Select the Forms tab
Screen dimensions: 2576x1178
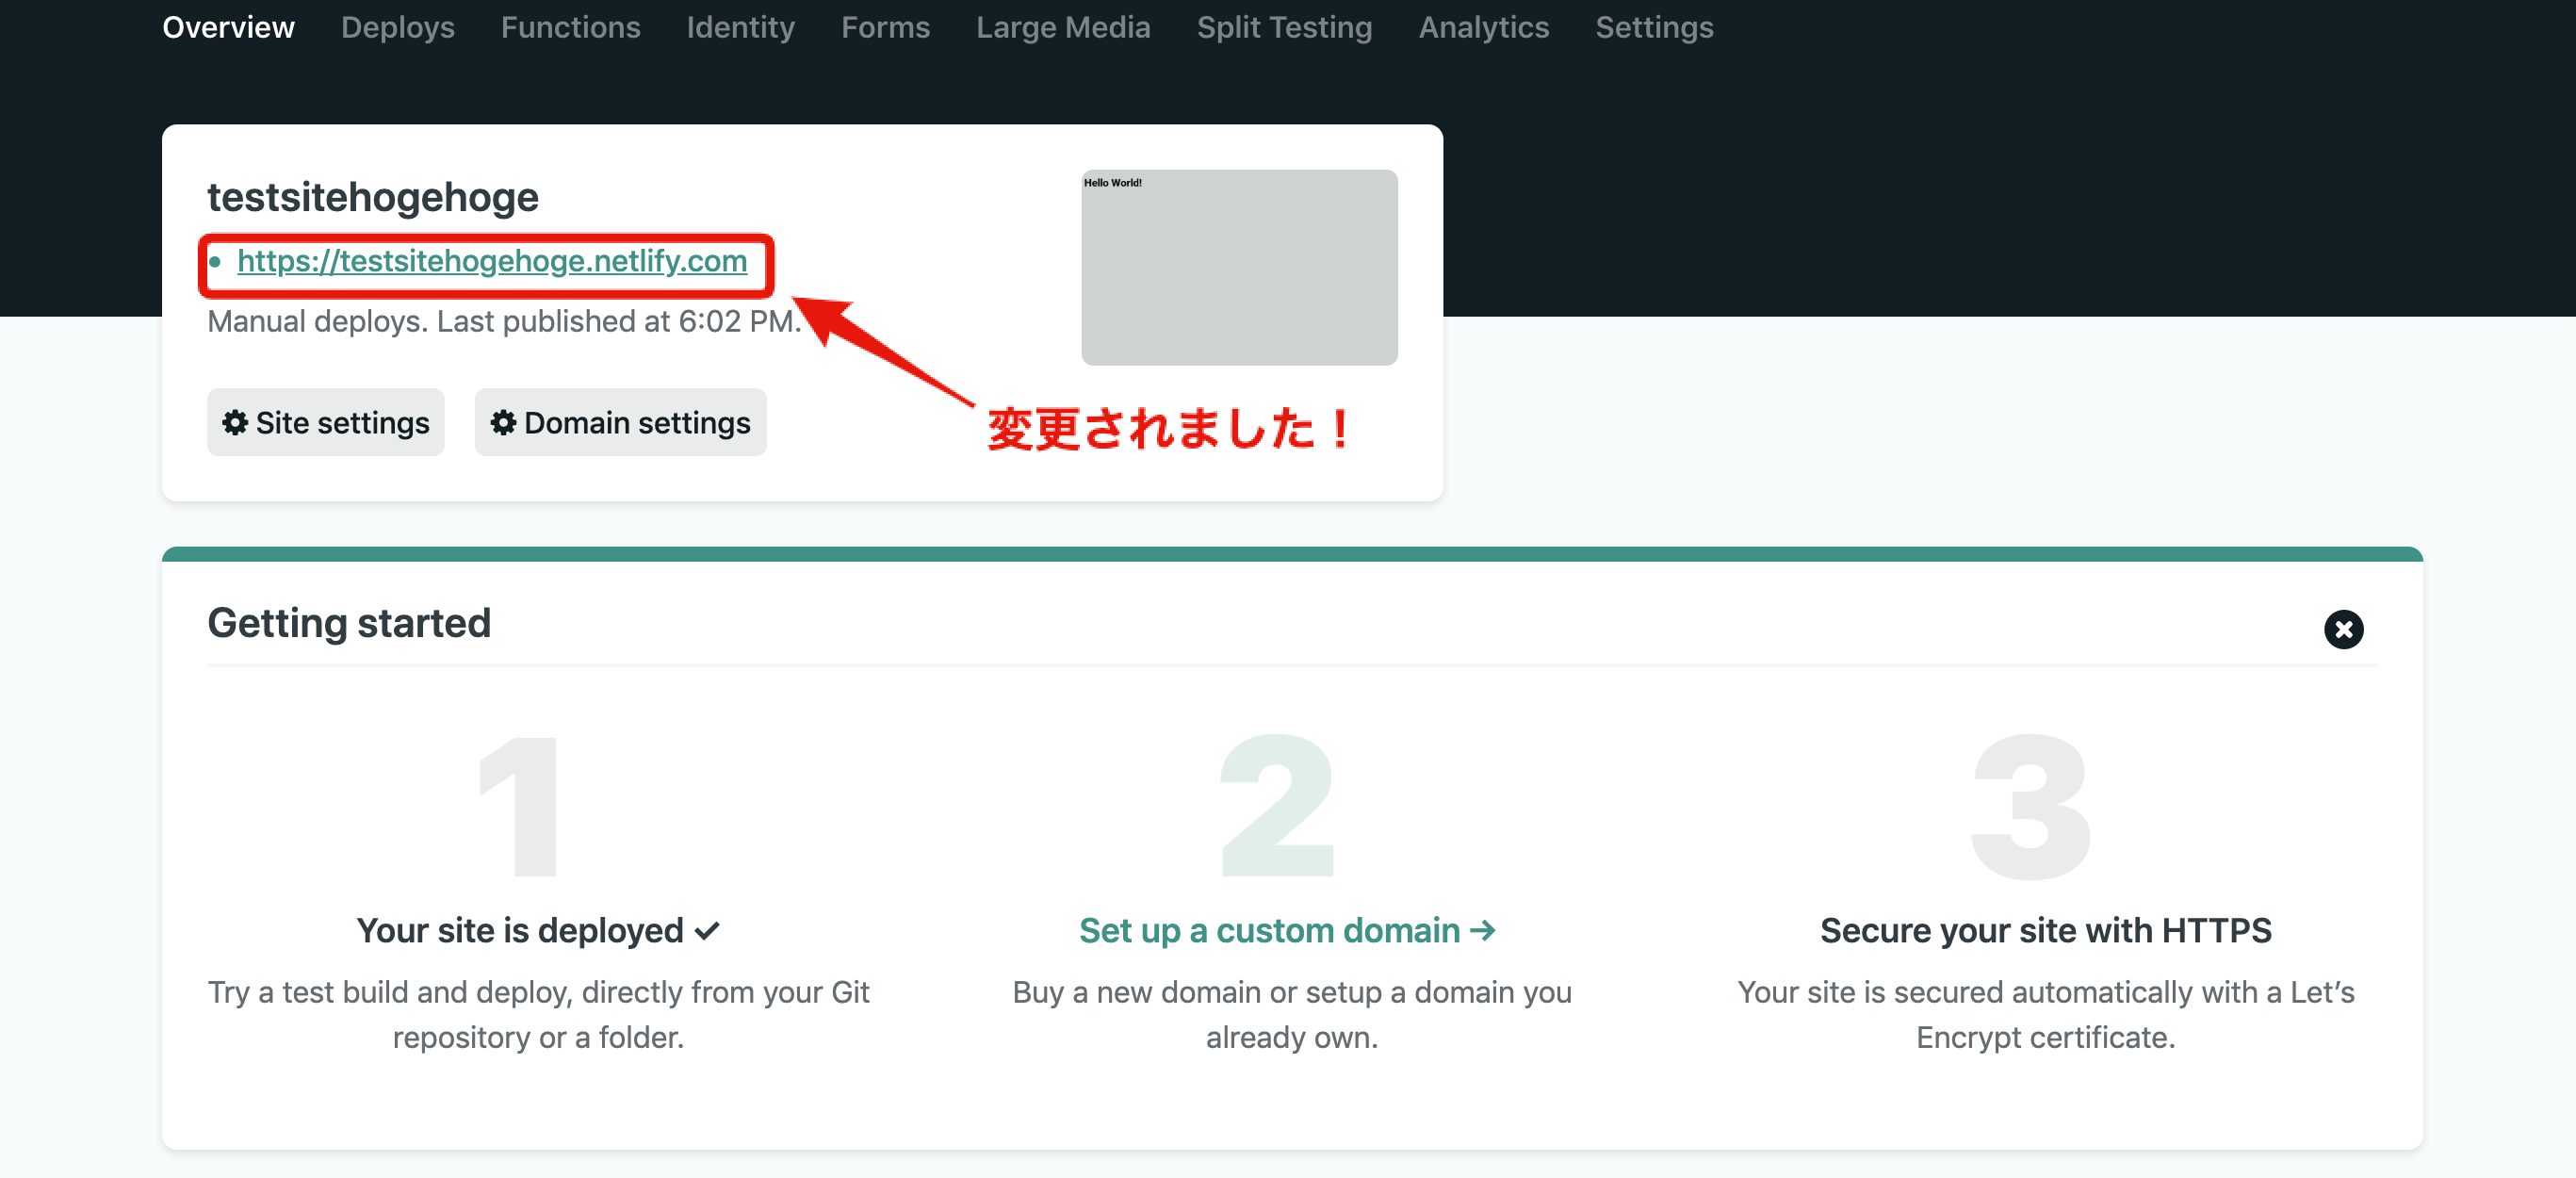(885, 27)
